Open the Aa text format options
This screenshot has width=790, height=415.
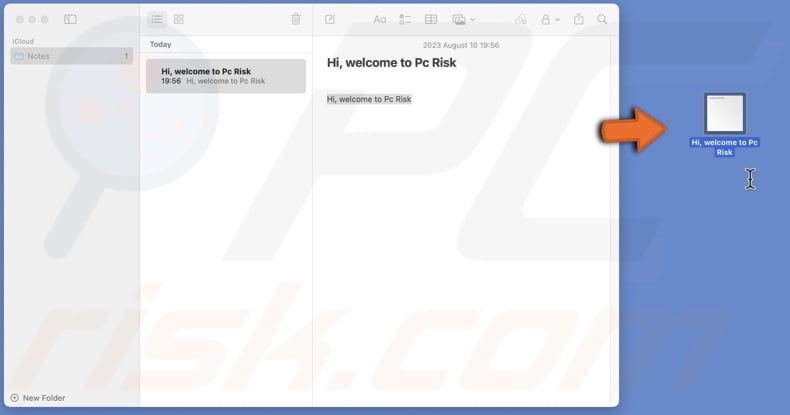379,19
